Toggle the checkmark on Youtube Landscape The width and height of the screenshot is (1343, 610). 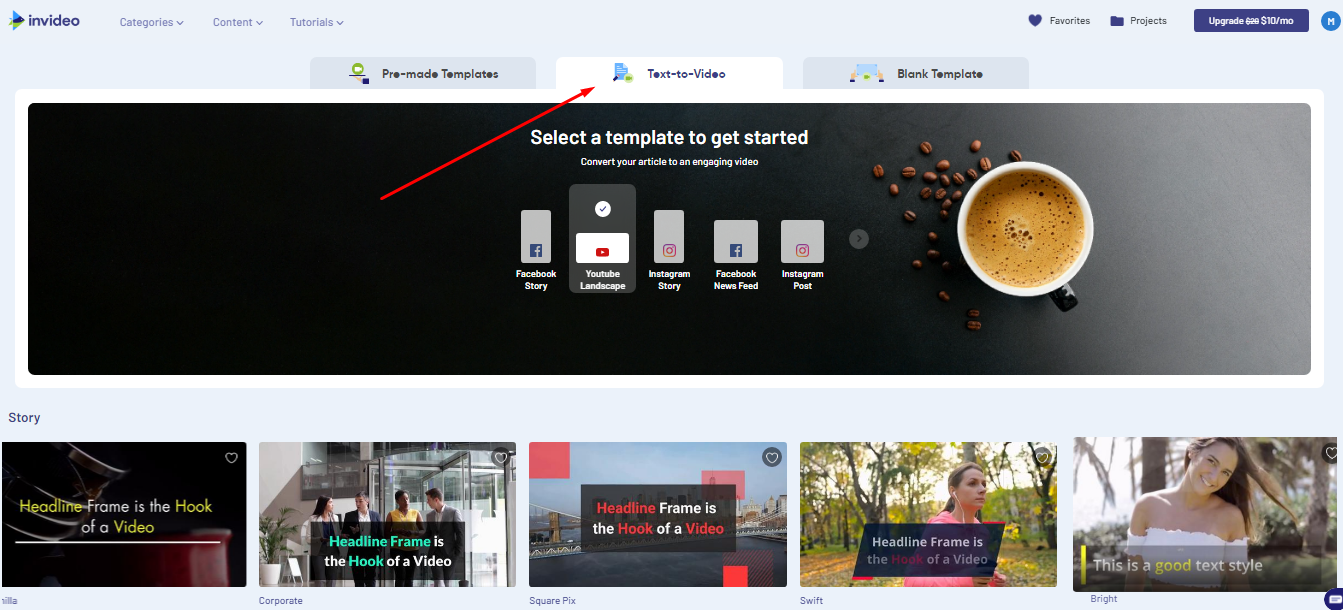602,209
